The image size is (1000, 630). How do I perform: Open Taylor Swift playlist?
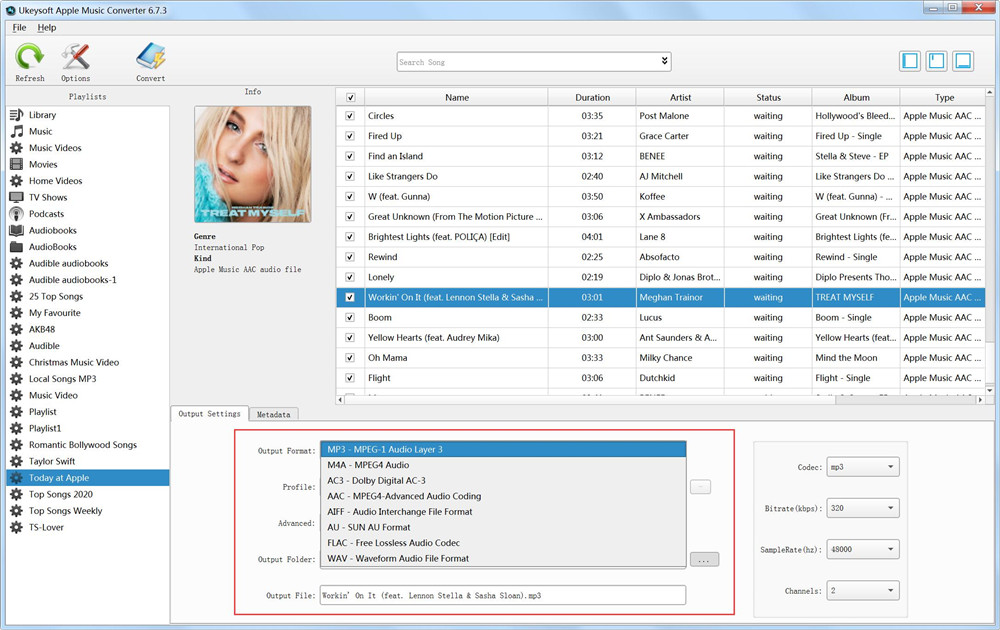click(87, 462)
